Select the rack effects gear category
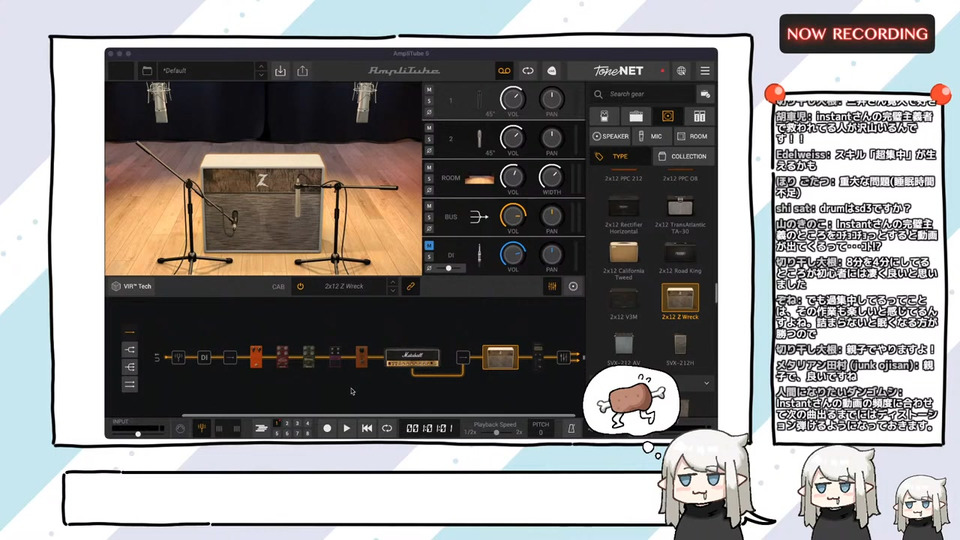The height and width of the screenshot is (540, 960). [699, 116]
